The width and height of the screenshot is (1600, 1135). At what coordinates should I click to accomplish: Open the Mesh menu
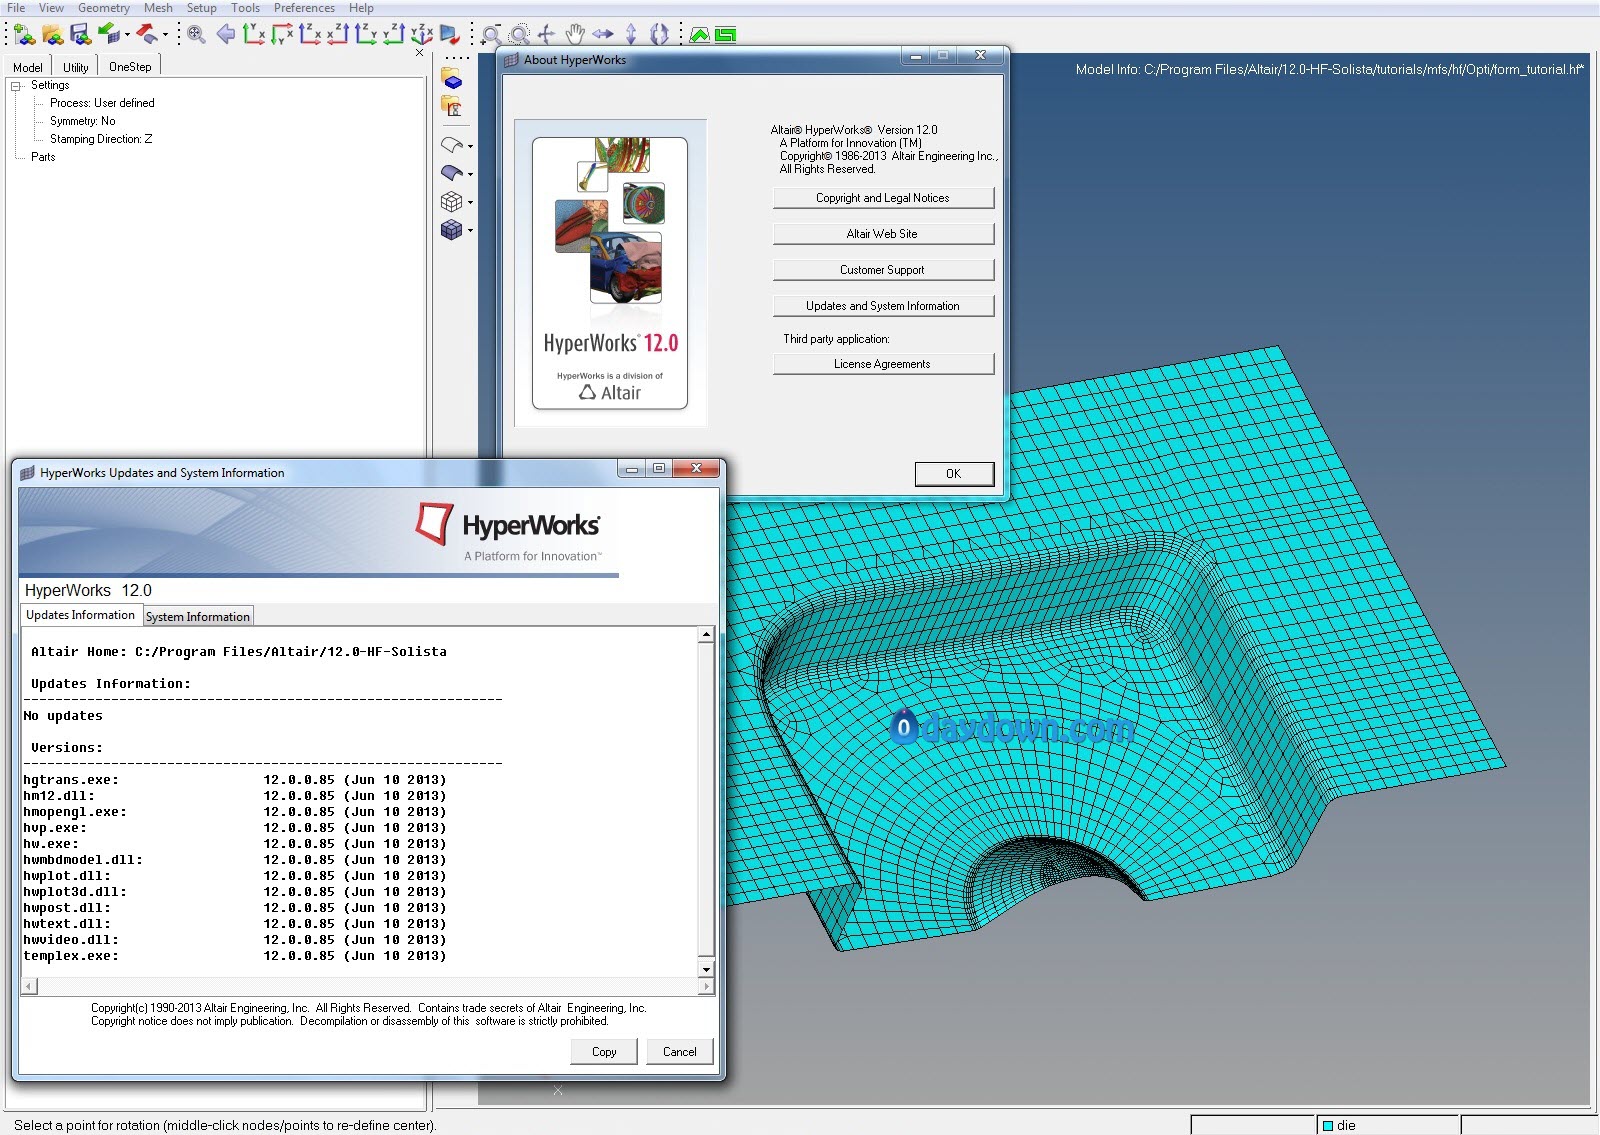coord(158,8)
